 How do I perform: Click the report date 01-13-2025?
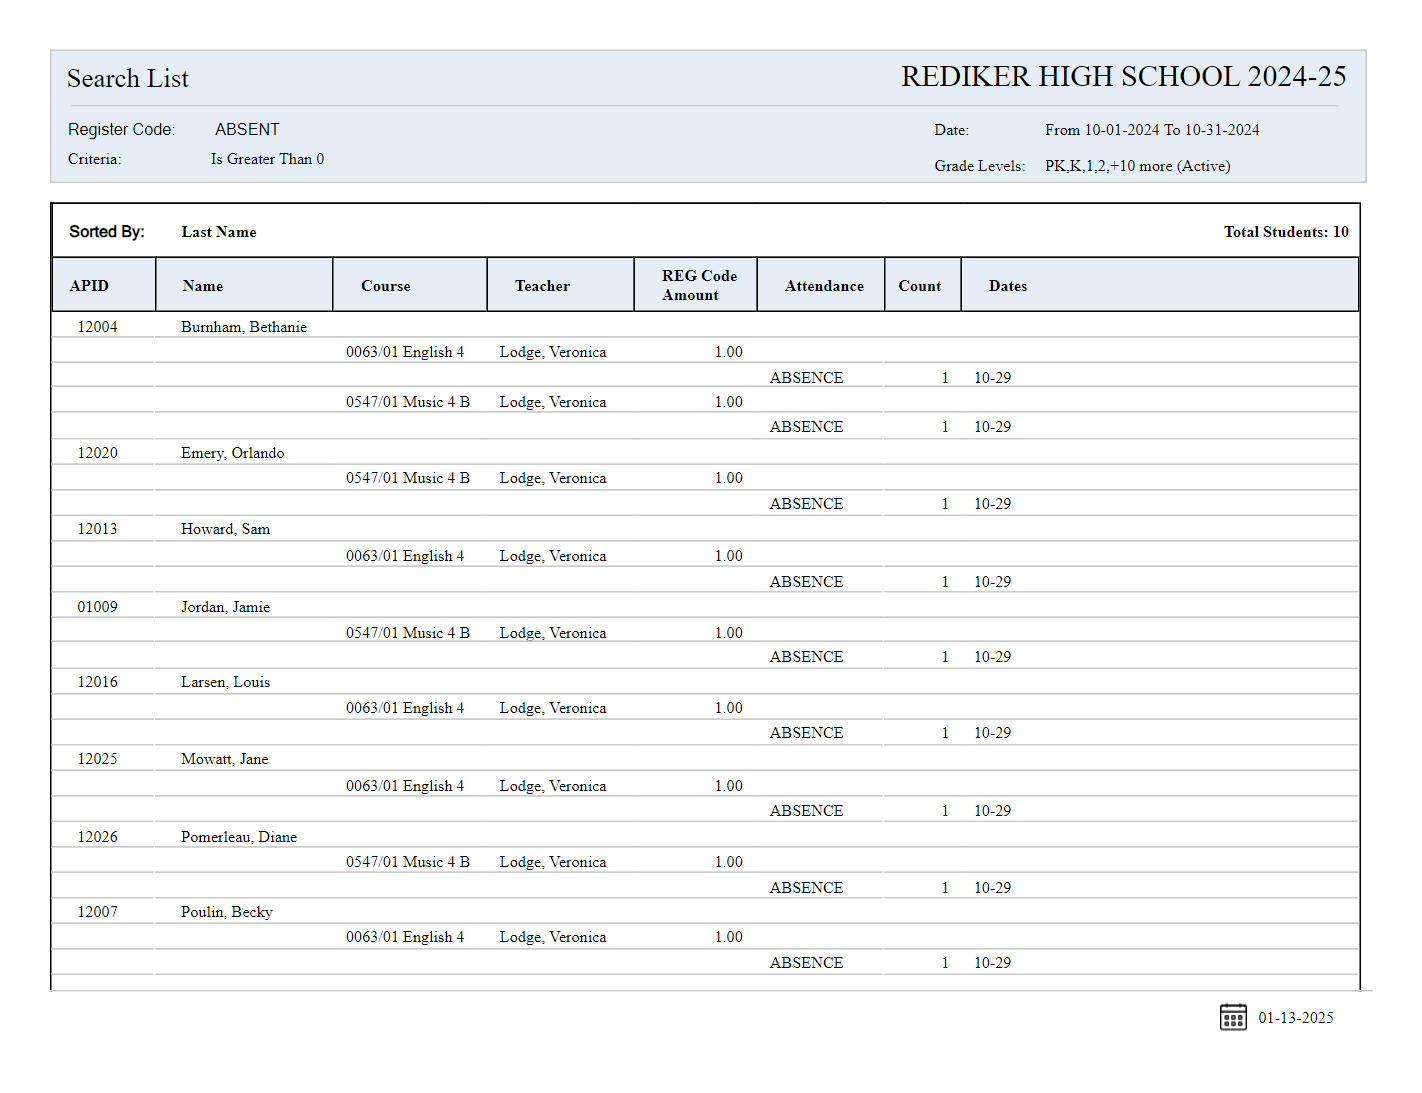[x=1296, y=1018]
